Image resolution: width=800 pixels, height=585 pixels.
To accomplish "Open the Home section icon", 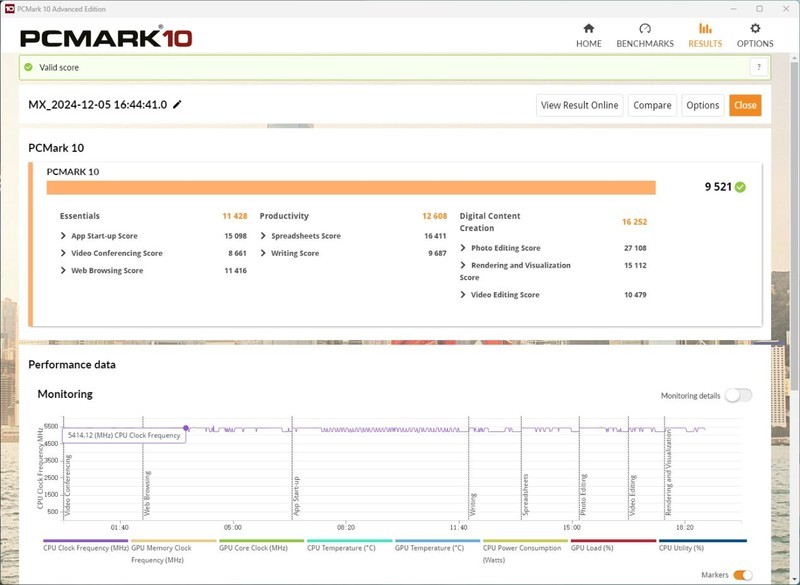I will [588, 29].
